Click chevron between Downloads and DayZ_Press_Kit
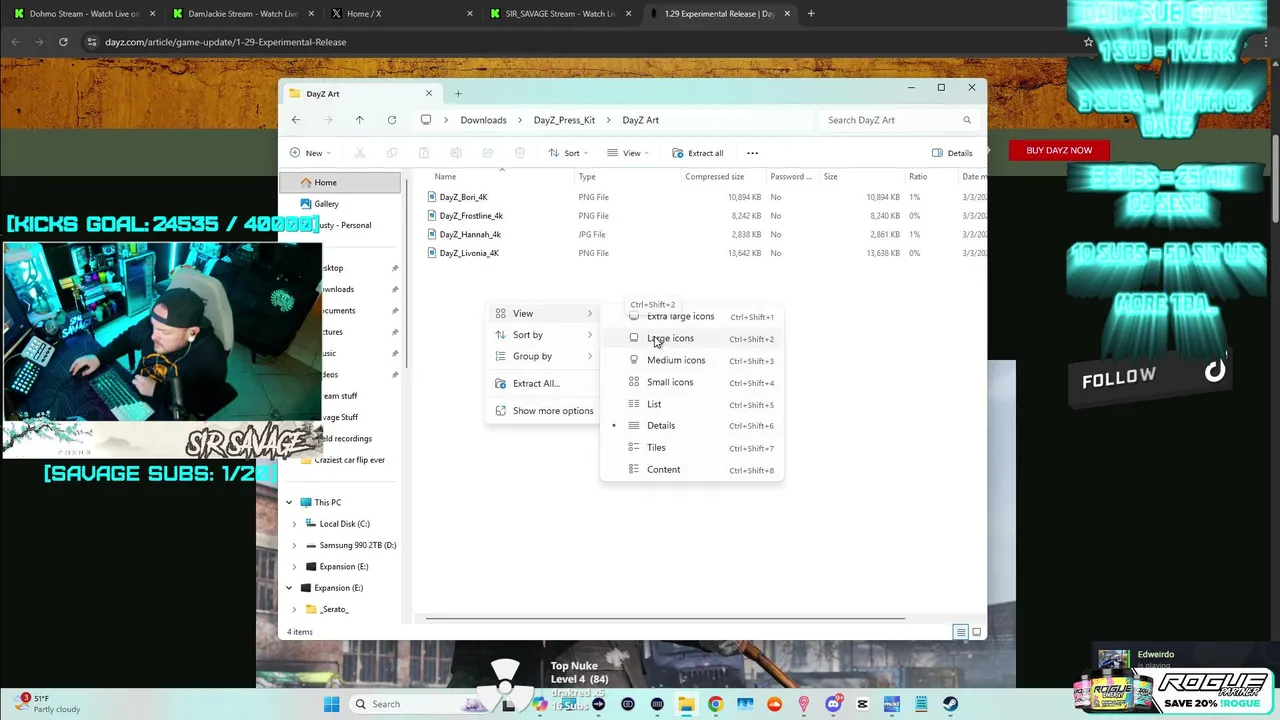Viewport: 1280px width, 720px height. 520,120
